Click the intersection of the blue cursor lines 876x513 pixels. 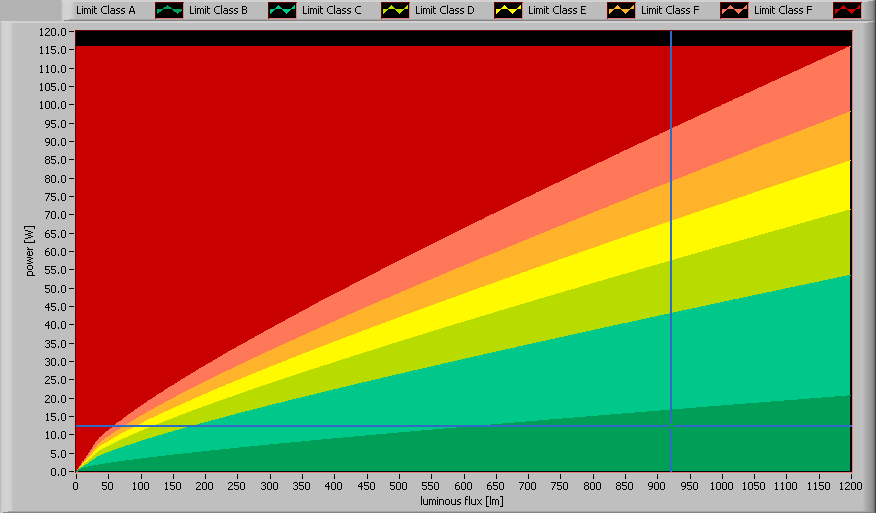pyautogui.click(x=670, y=426)
